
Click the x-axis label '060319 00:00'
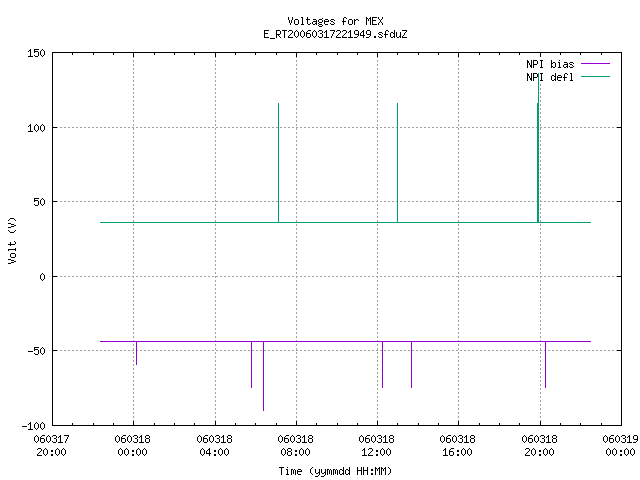(620, 446)
